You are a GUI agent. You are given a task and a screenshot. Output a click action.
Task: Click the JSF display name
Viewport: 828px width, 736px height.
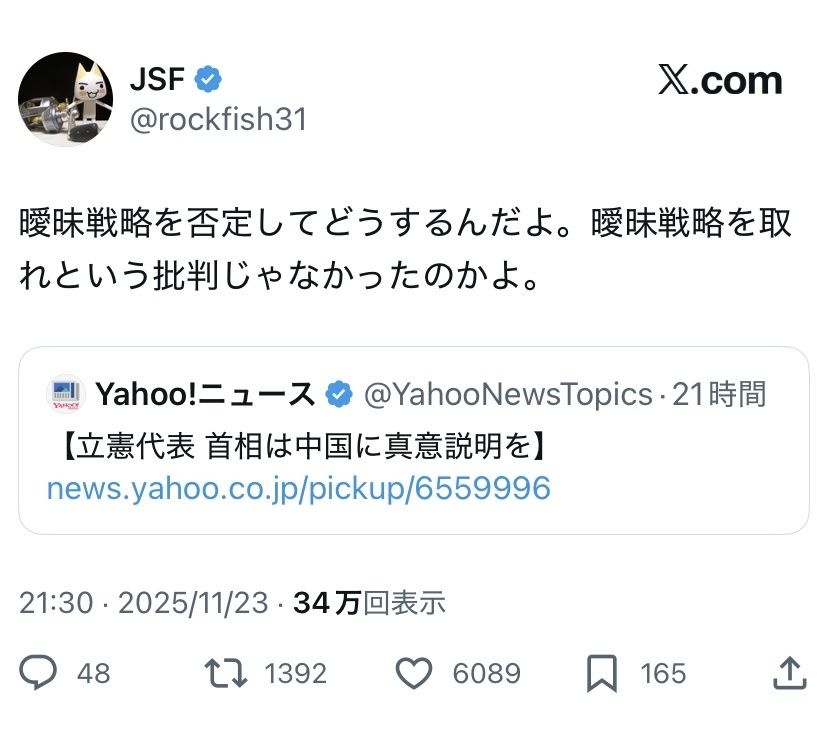[x=157, y=79]
